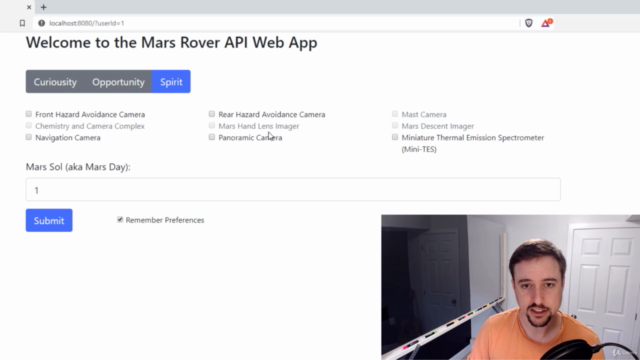Click the webcam video overlay
640x360 pixels.
tap(511, 287)
